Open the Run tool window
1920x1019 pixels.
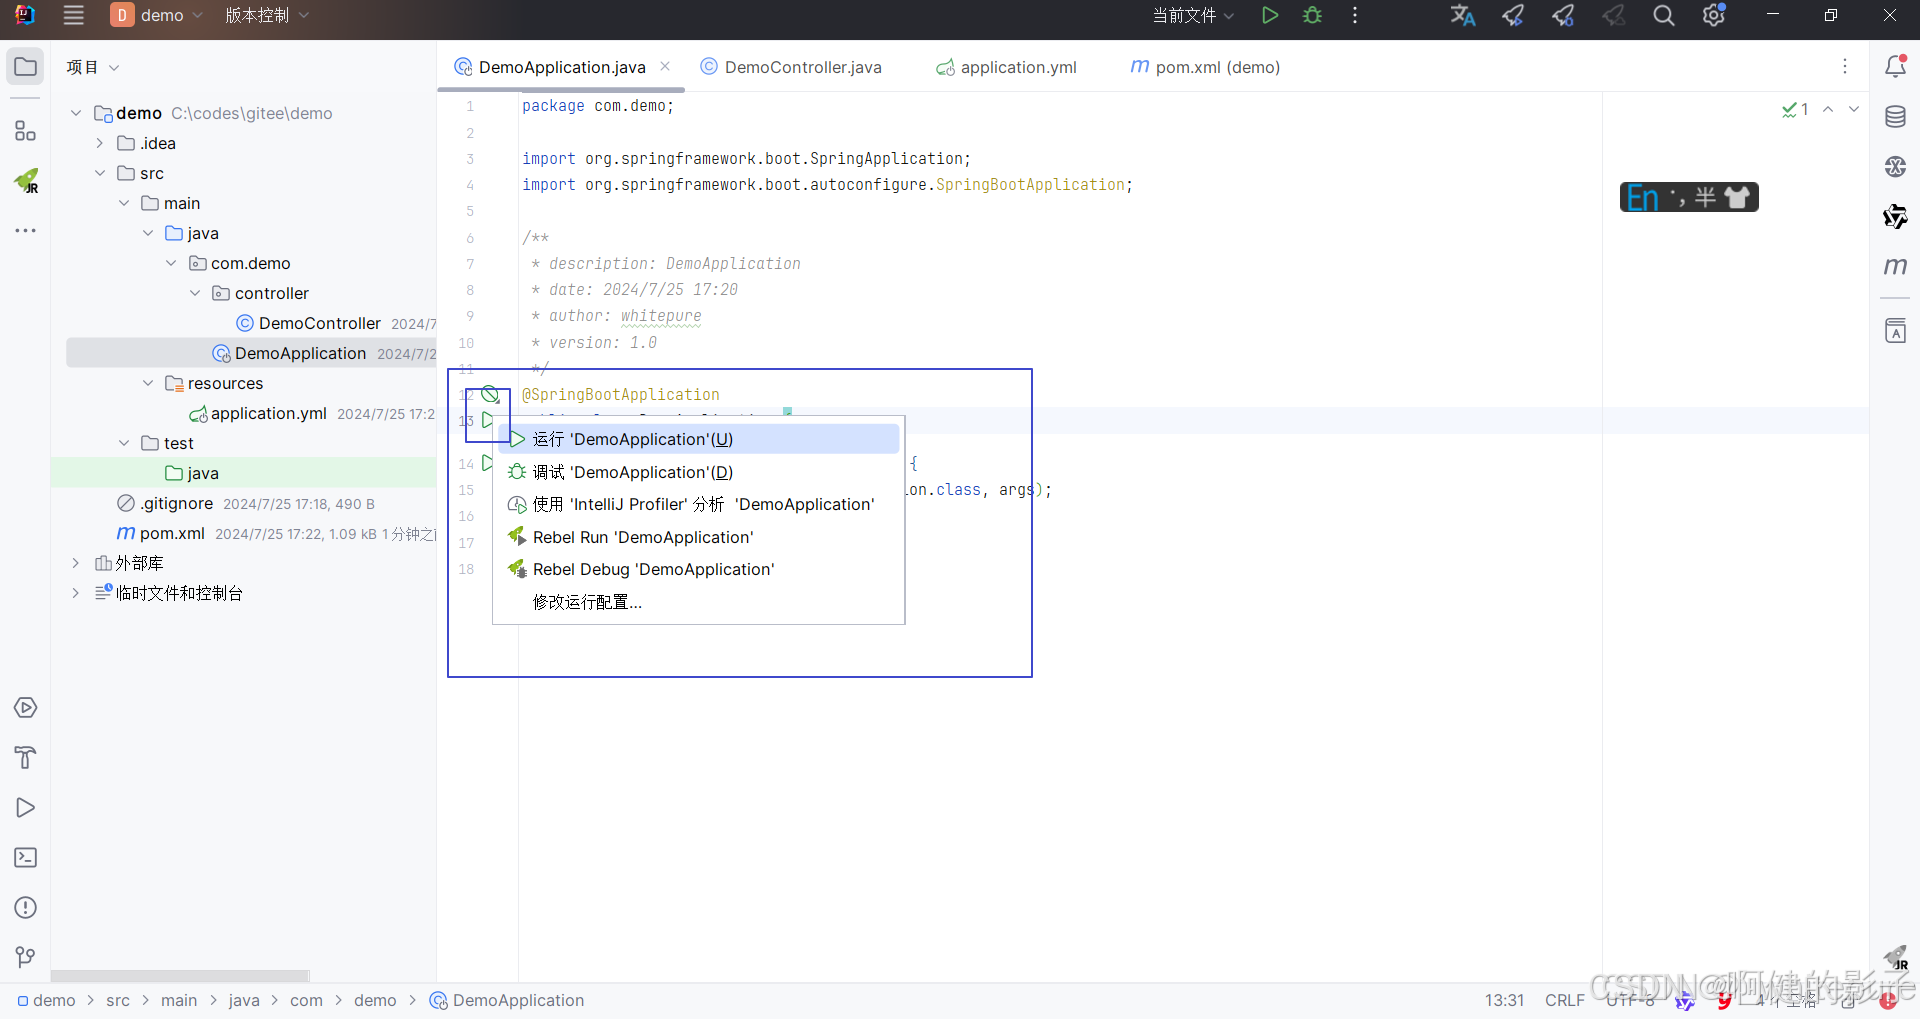click(26, 808)
